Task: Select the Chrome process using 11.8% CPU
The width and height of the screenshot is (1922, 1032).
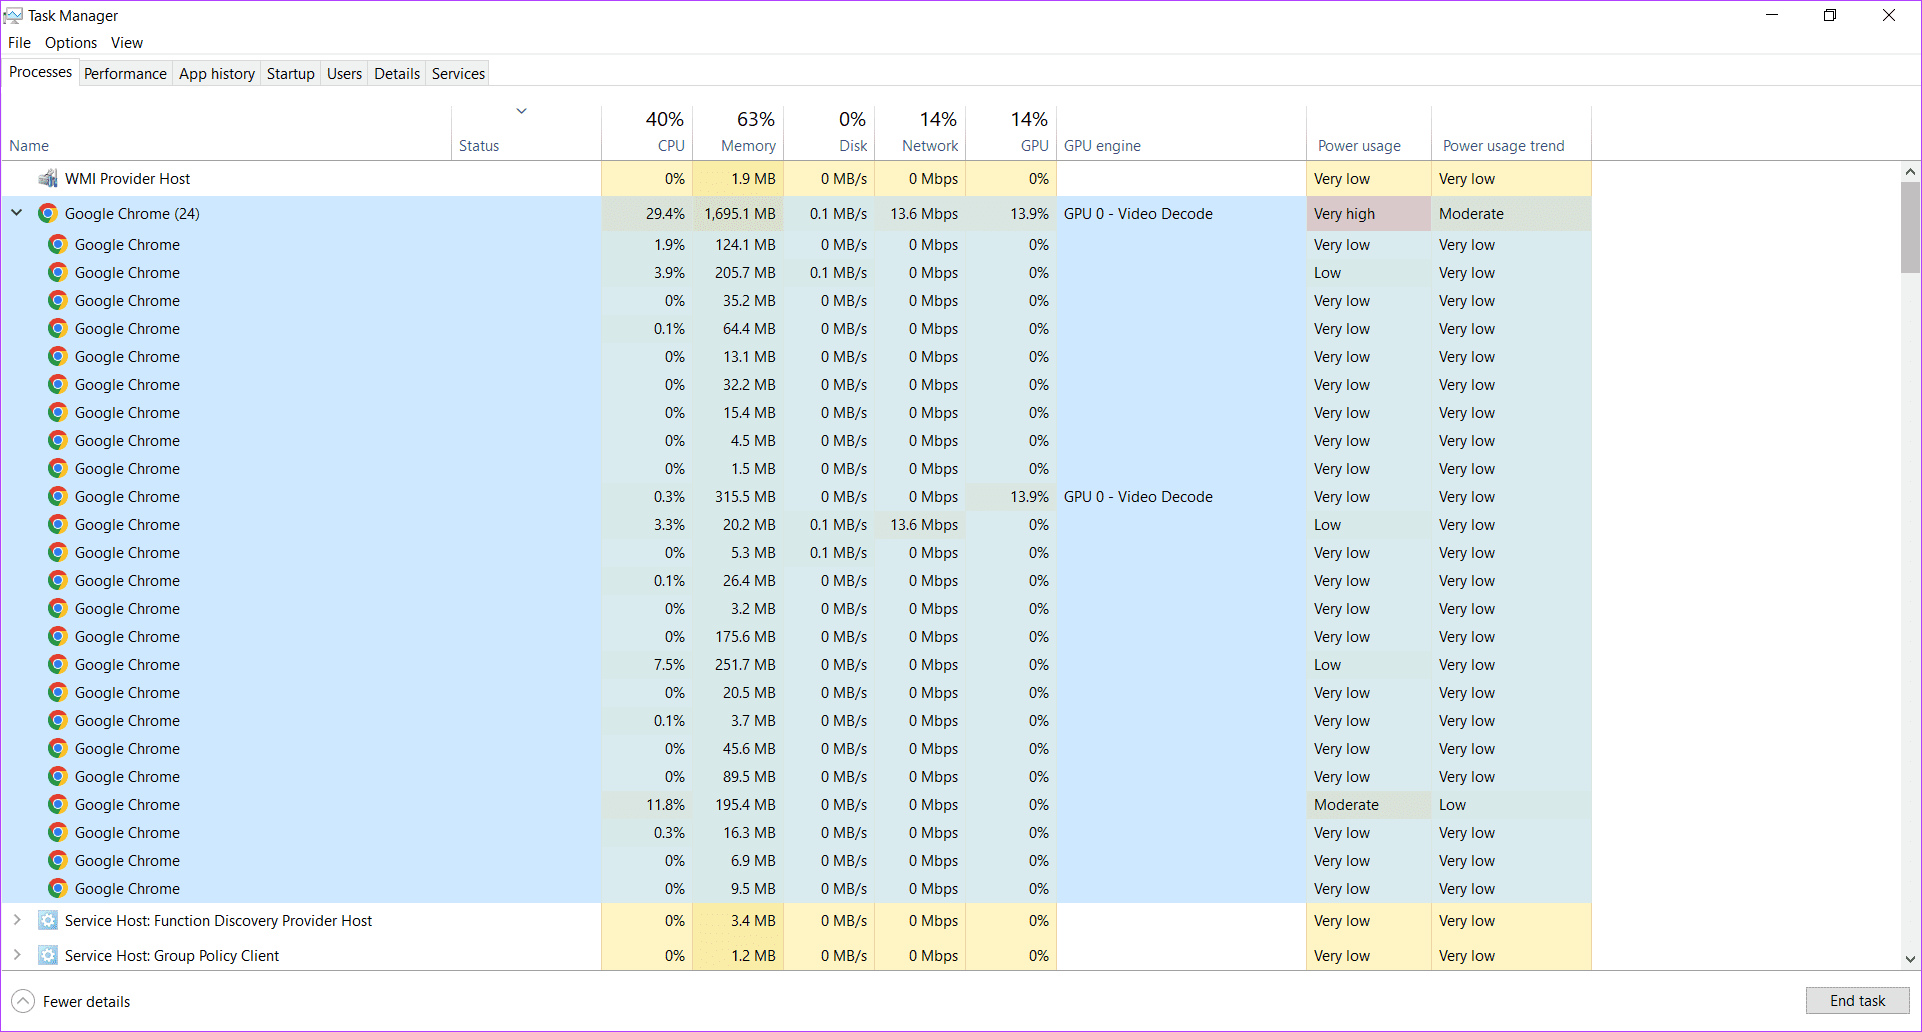Action: coord(796,804)
